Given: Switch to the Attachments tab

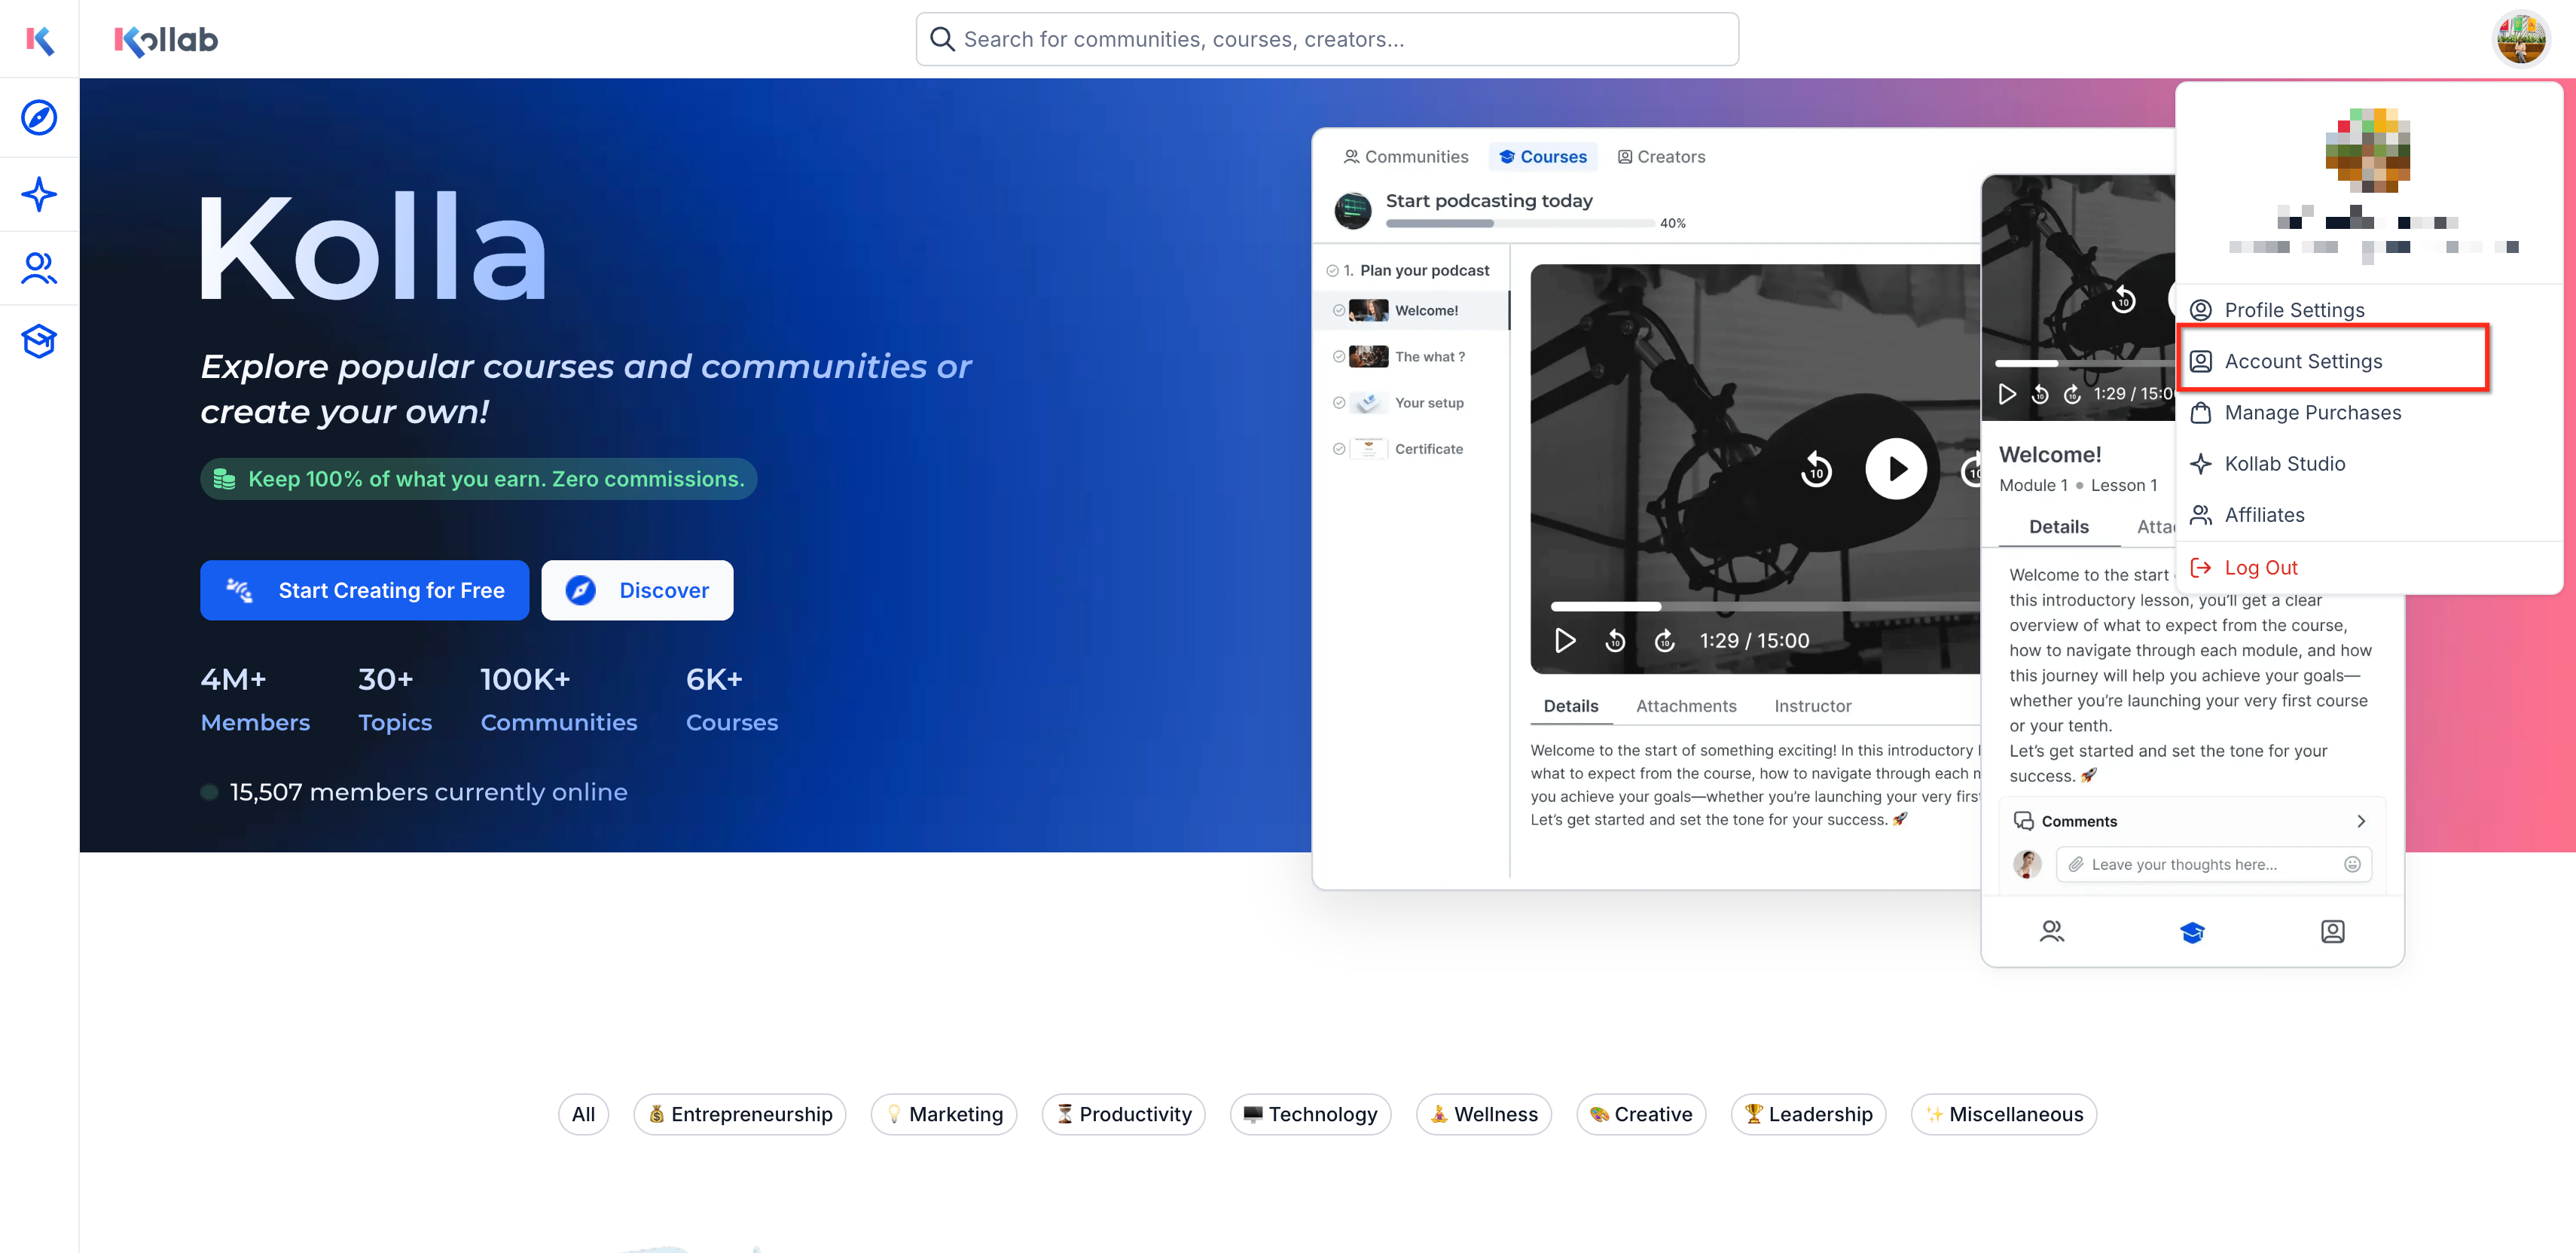Looking at the screenshot, I should [x=1686, y=706].
